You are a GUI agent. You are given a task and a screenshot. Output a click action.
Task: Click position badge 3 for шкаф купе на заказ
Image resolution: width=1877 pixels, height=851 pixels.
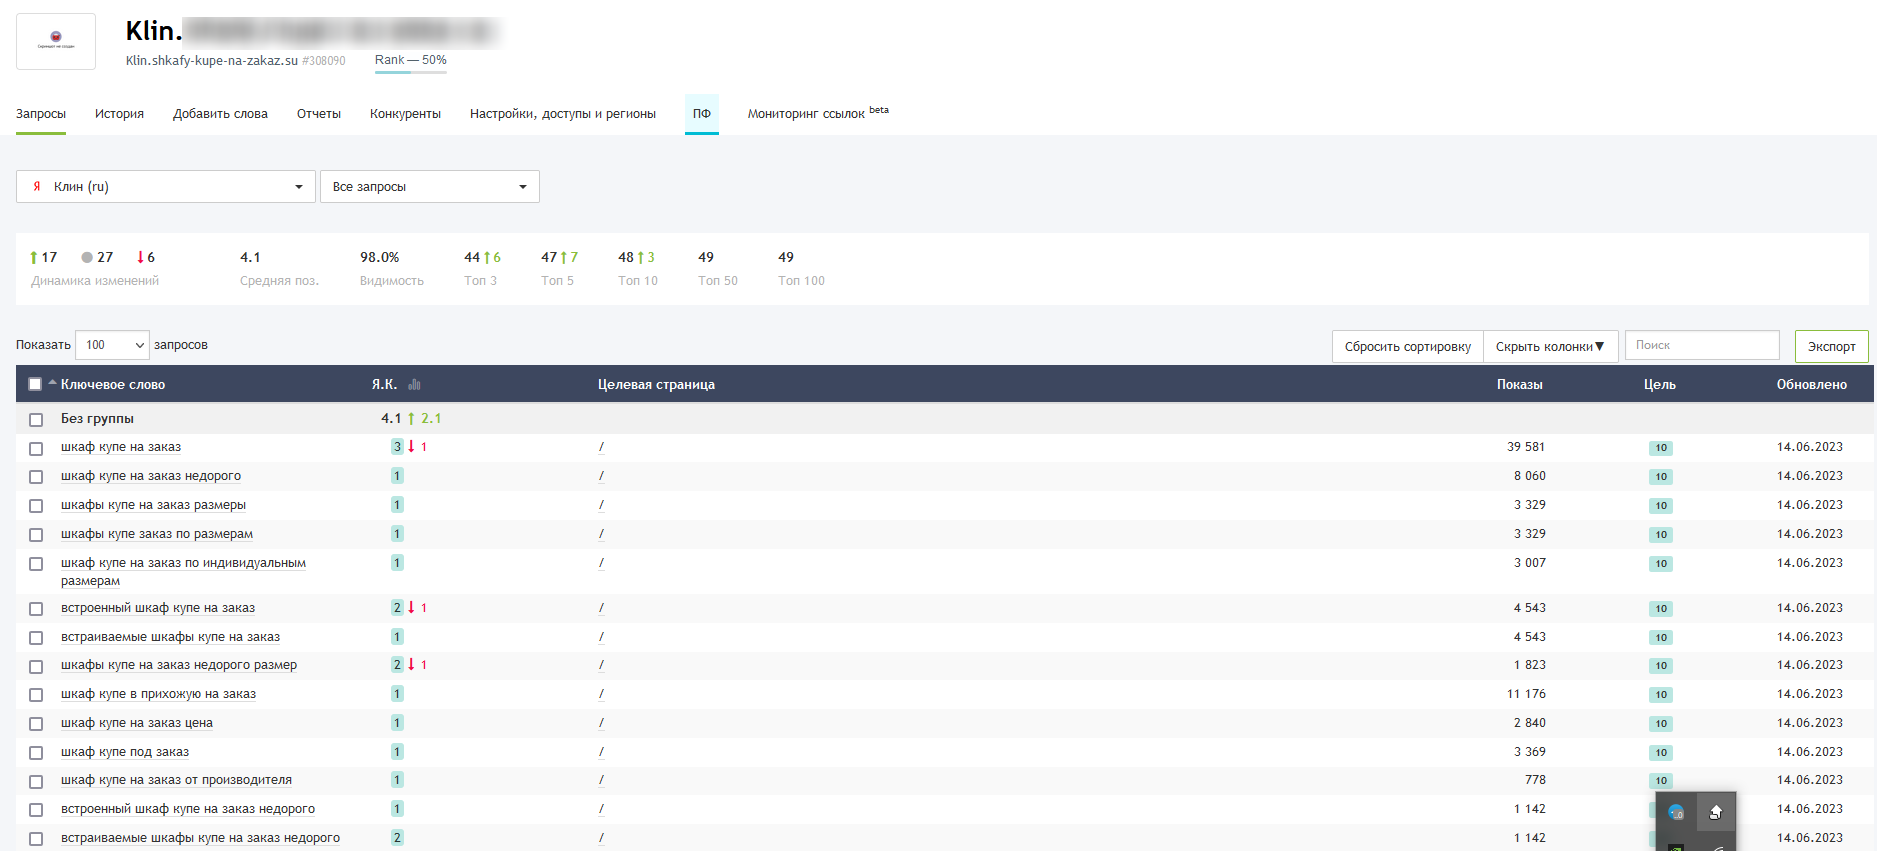point(397,447)
